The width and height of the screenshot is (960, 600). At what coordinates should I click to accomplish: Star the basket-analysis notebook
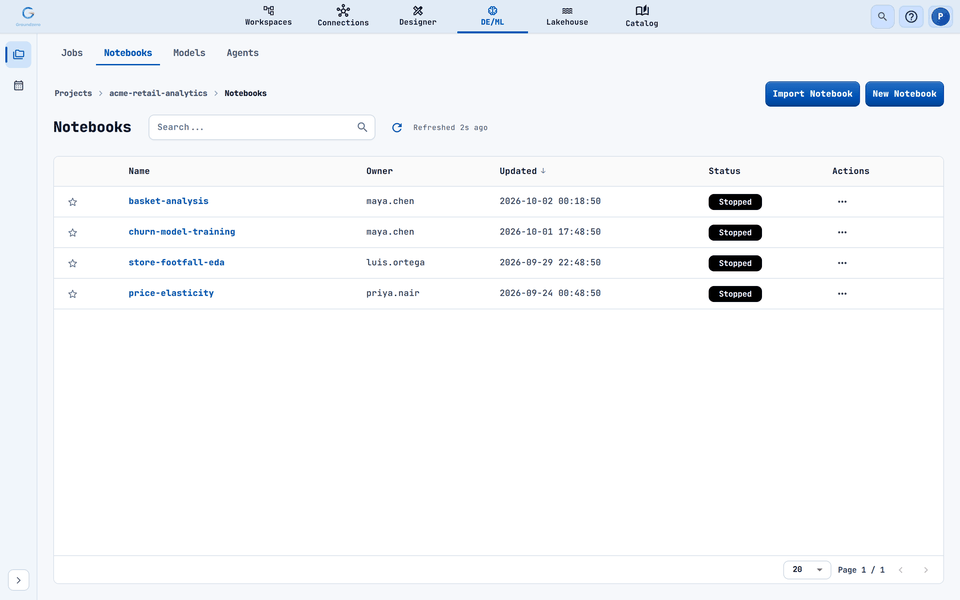(x=73, y=202)
